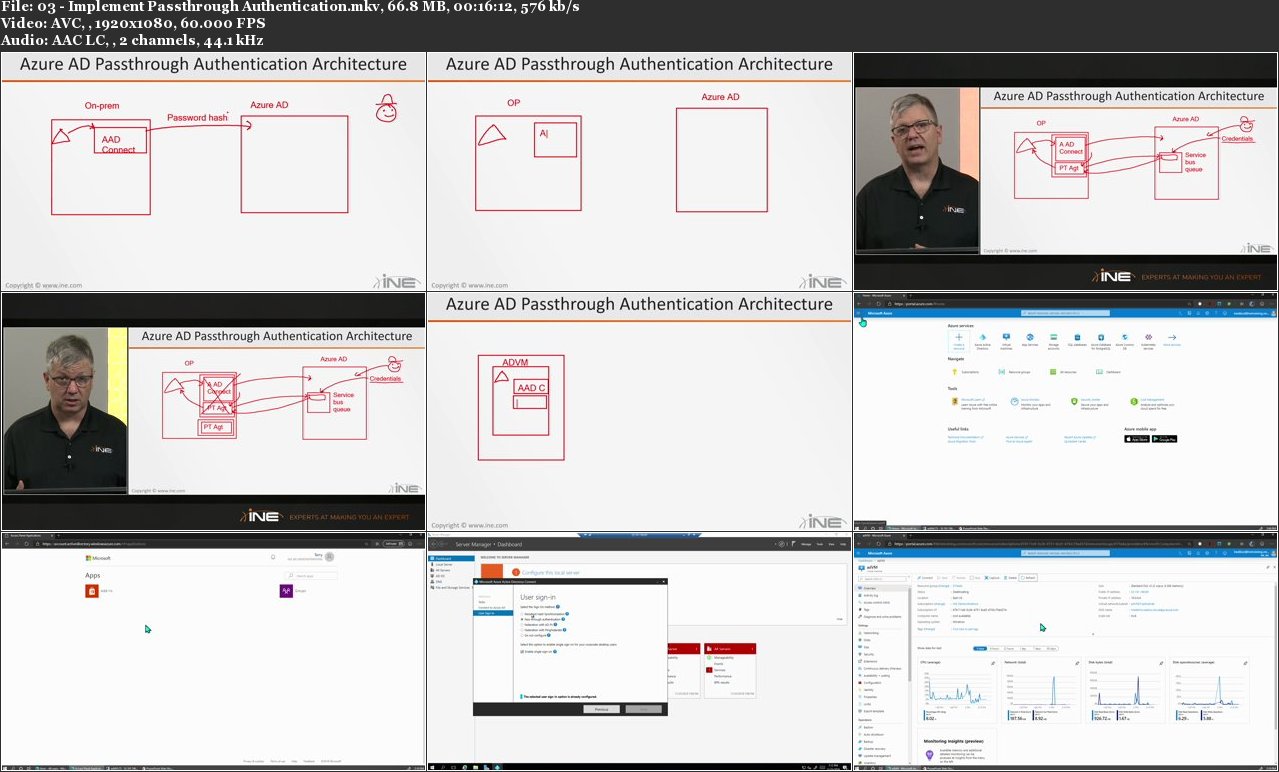Viewport: 1279px width, 772px height.
Task: Click Create a resource in Azure home thumbnail
Action: pos(959,341)
